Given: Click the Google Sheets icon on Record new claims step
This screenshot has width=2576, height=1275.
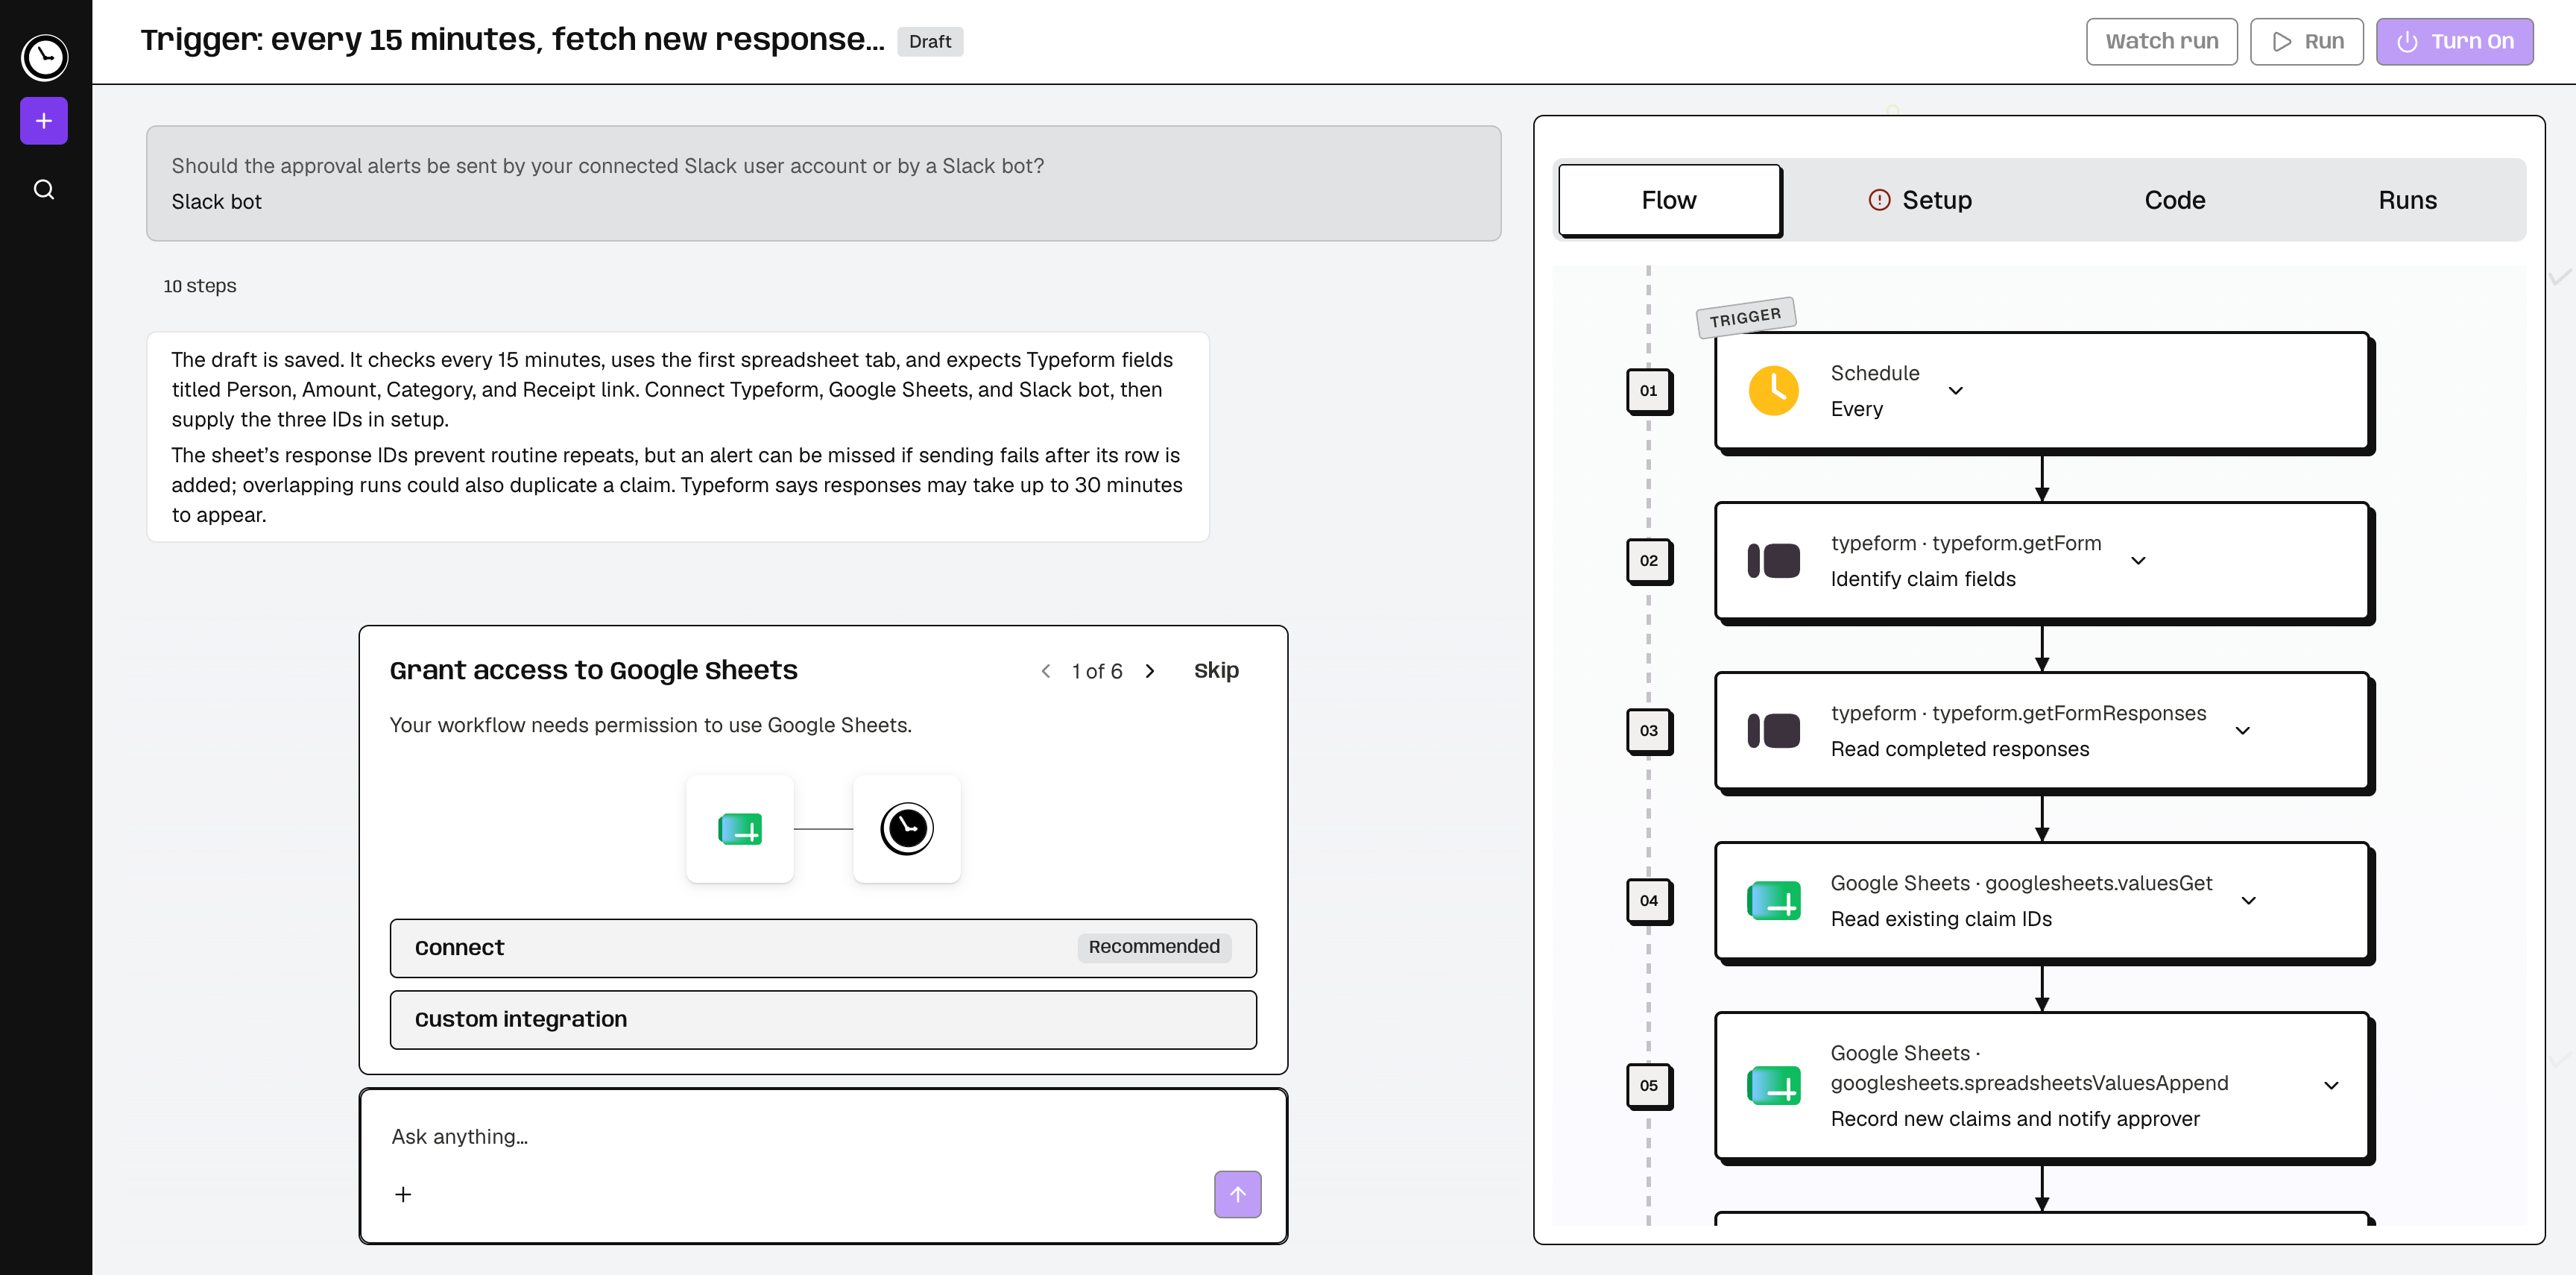Looking at the screenshot, I should point(1773,1086).
